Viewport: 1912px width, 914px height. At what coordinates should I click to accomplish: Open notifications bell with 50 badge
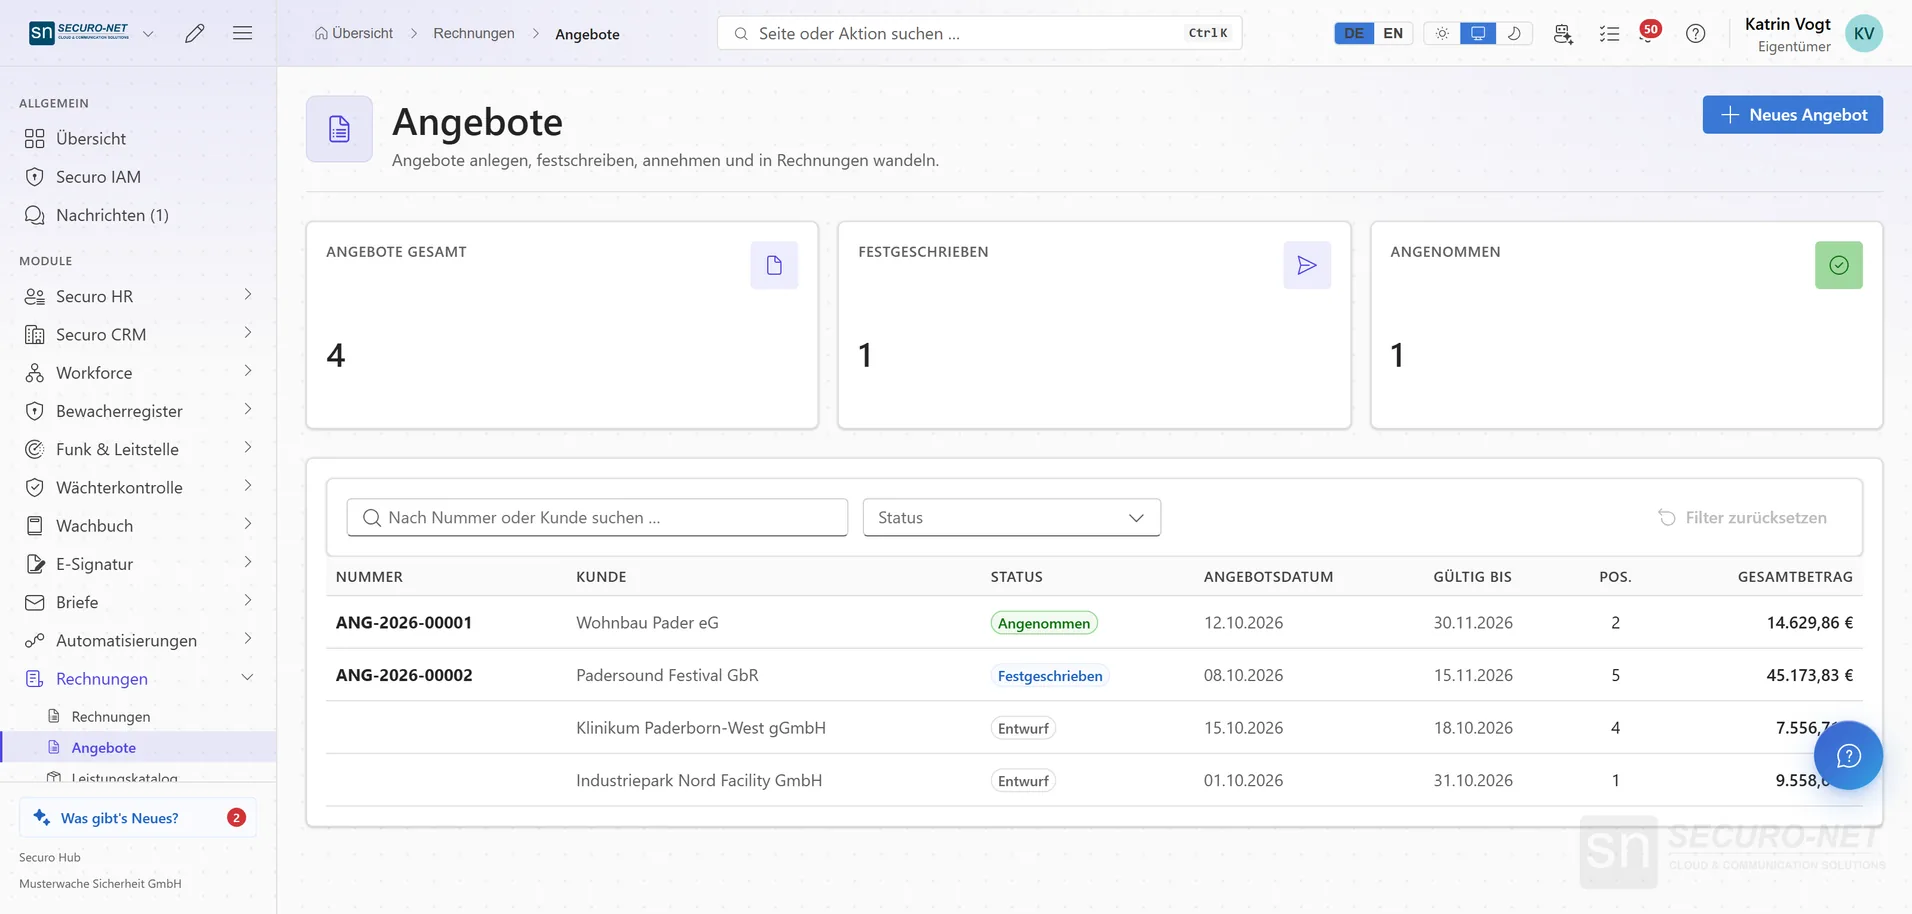pos(1648,33)
